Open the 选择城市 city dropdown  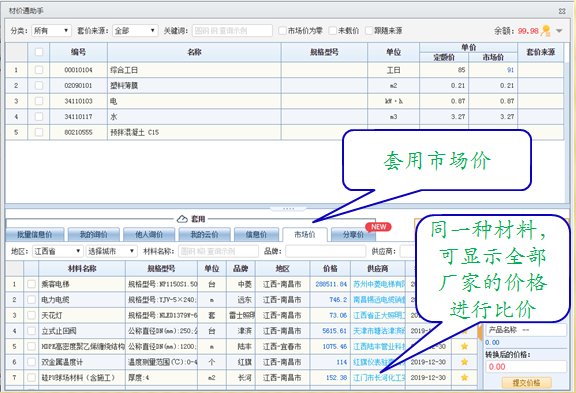[112, 251]
